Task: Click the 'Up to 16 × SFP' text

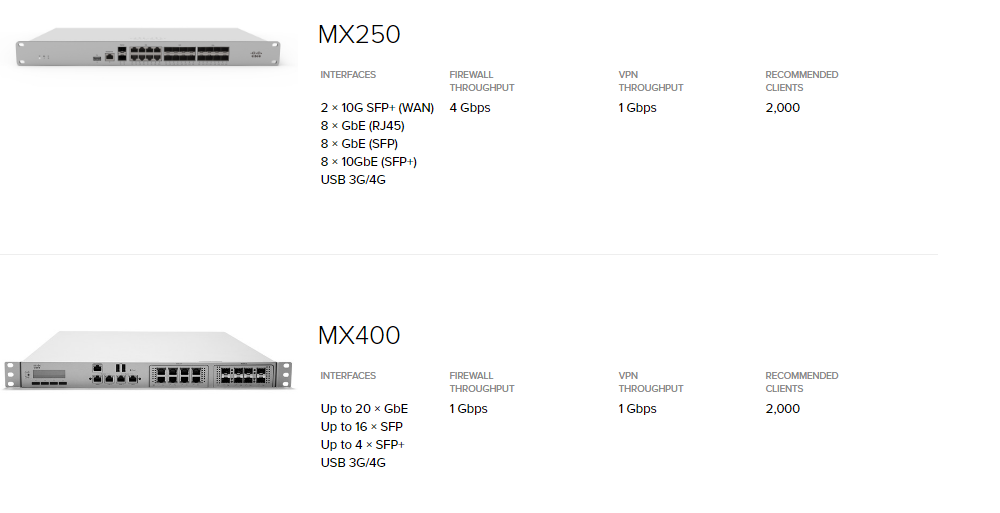Action: tap(362, 427)
